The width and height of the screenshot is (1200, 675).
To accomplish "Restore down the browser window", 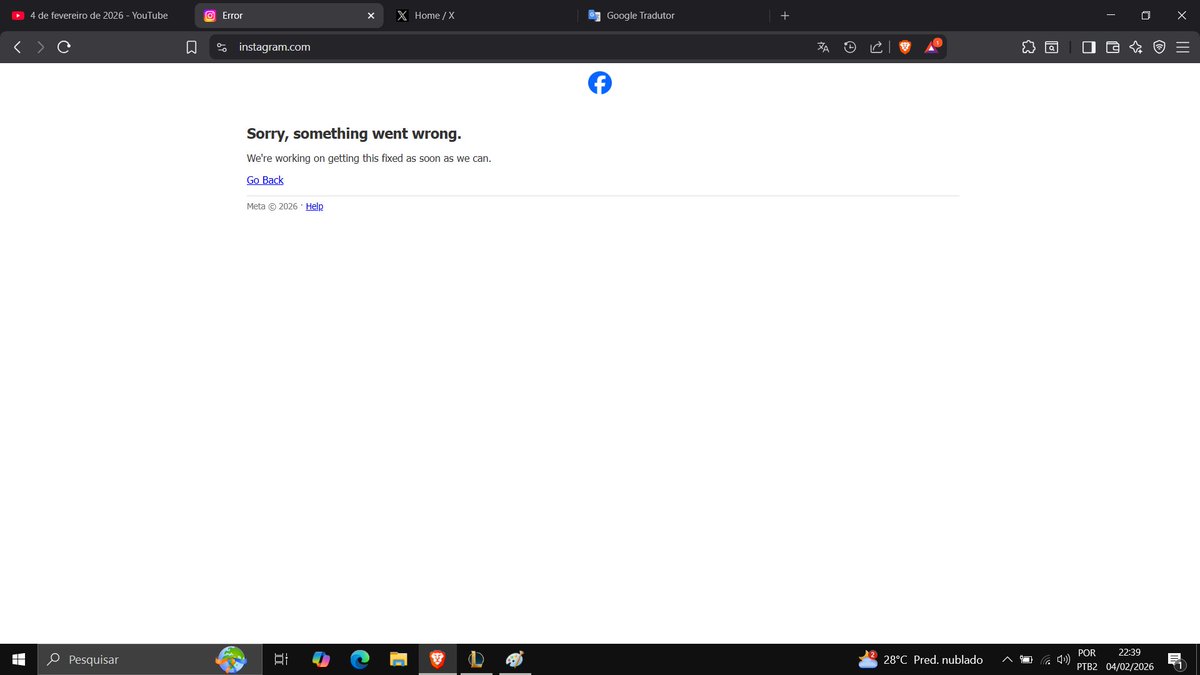I will [1146, 16].
